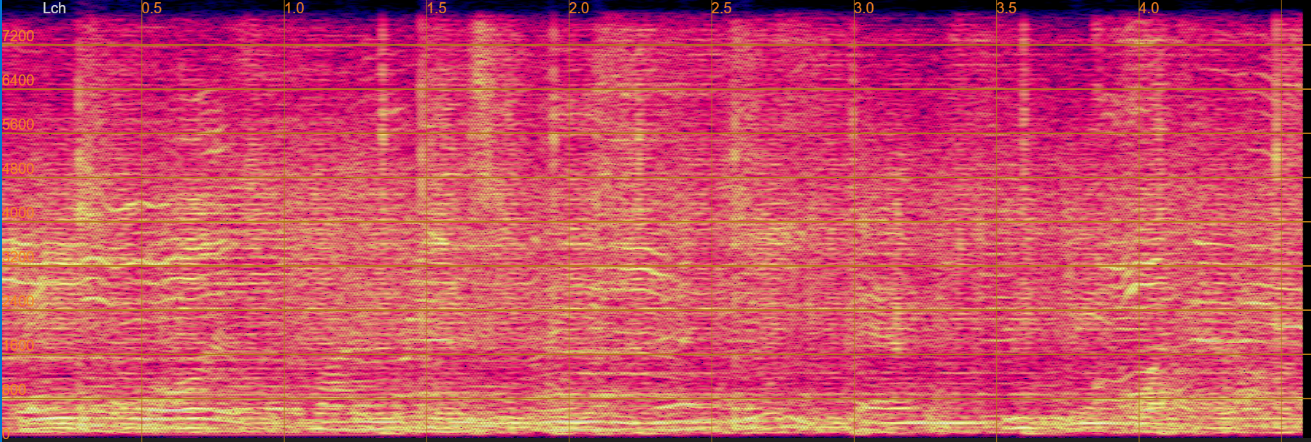Click the Lch channel label
This screenshot has width=1311, height=442.
tap(54, 8)
